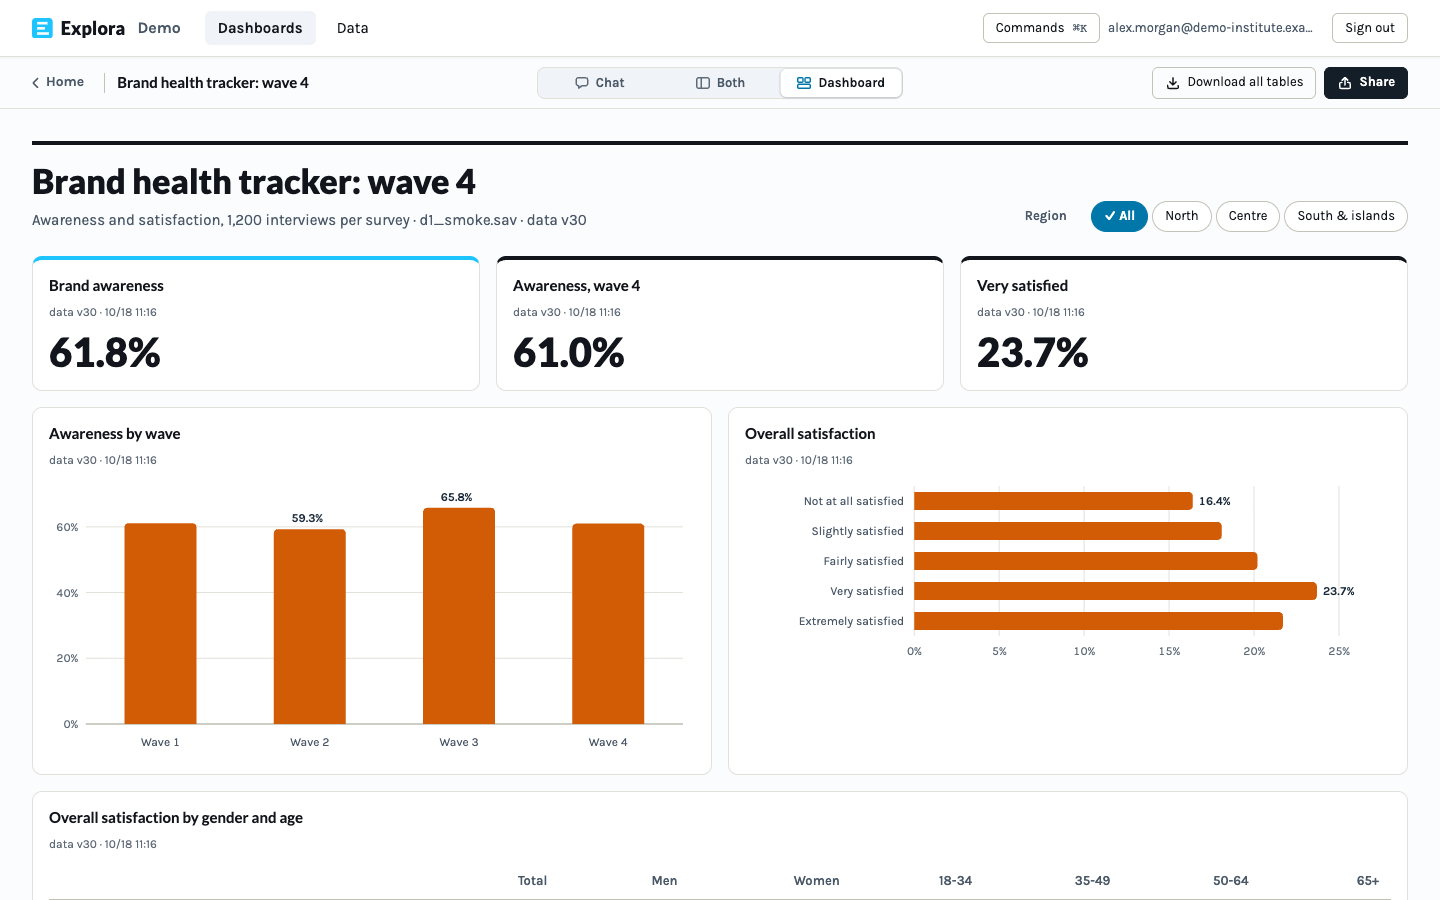The width and height of the screenshot is (1440, 900).
Task: Click the Very satisfied 23.7% card
Action: (1184, 324)
